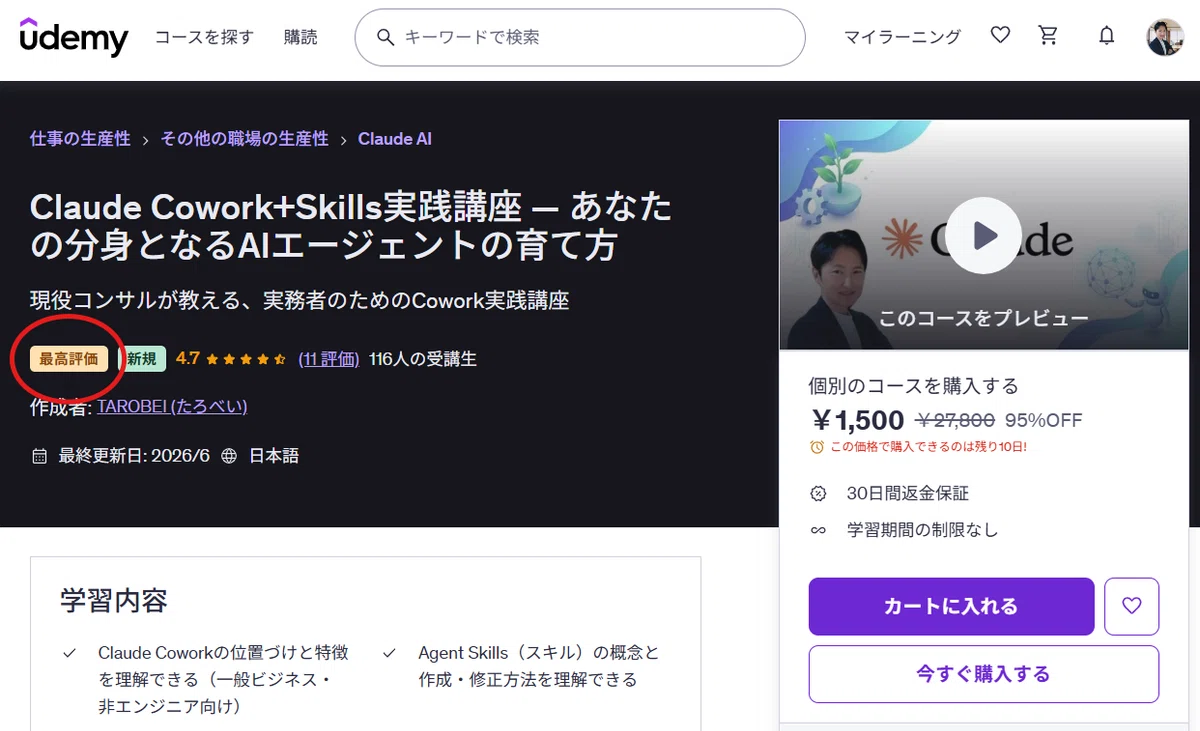
Task: Click the calendar icon beside 最終更新日
Action: tap(40, 456)
